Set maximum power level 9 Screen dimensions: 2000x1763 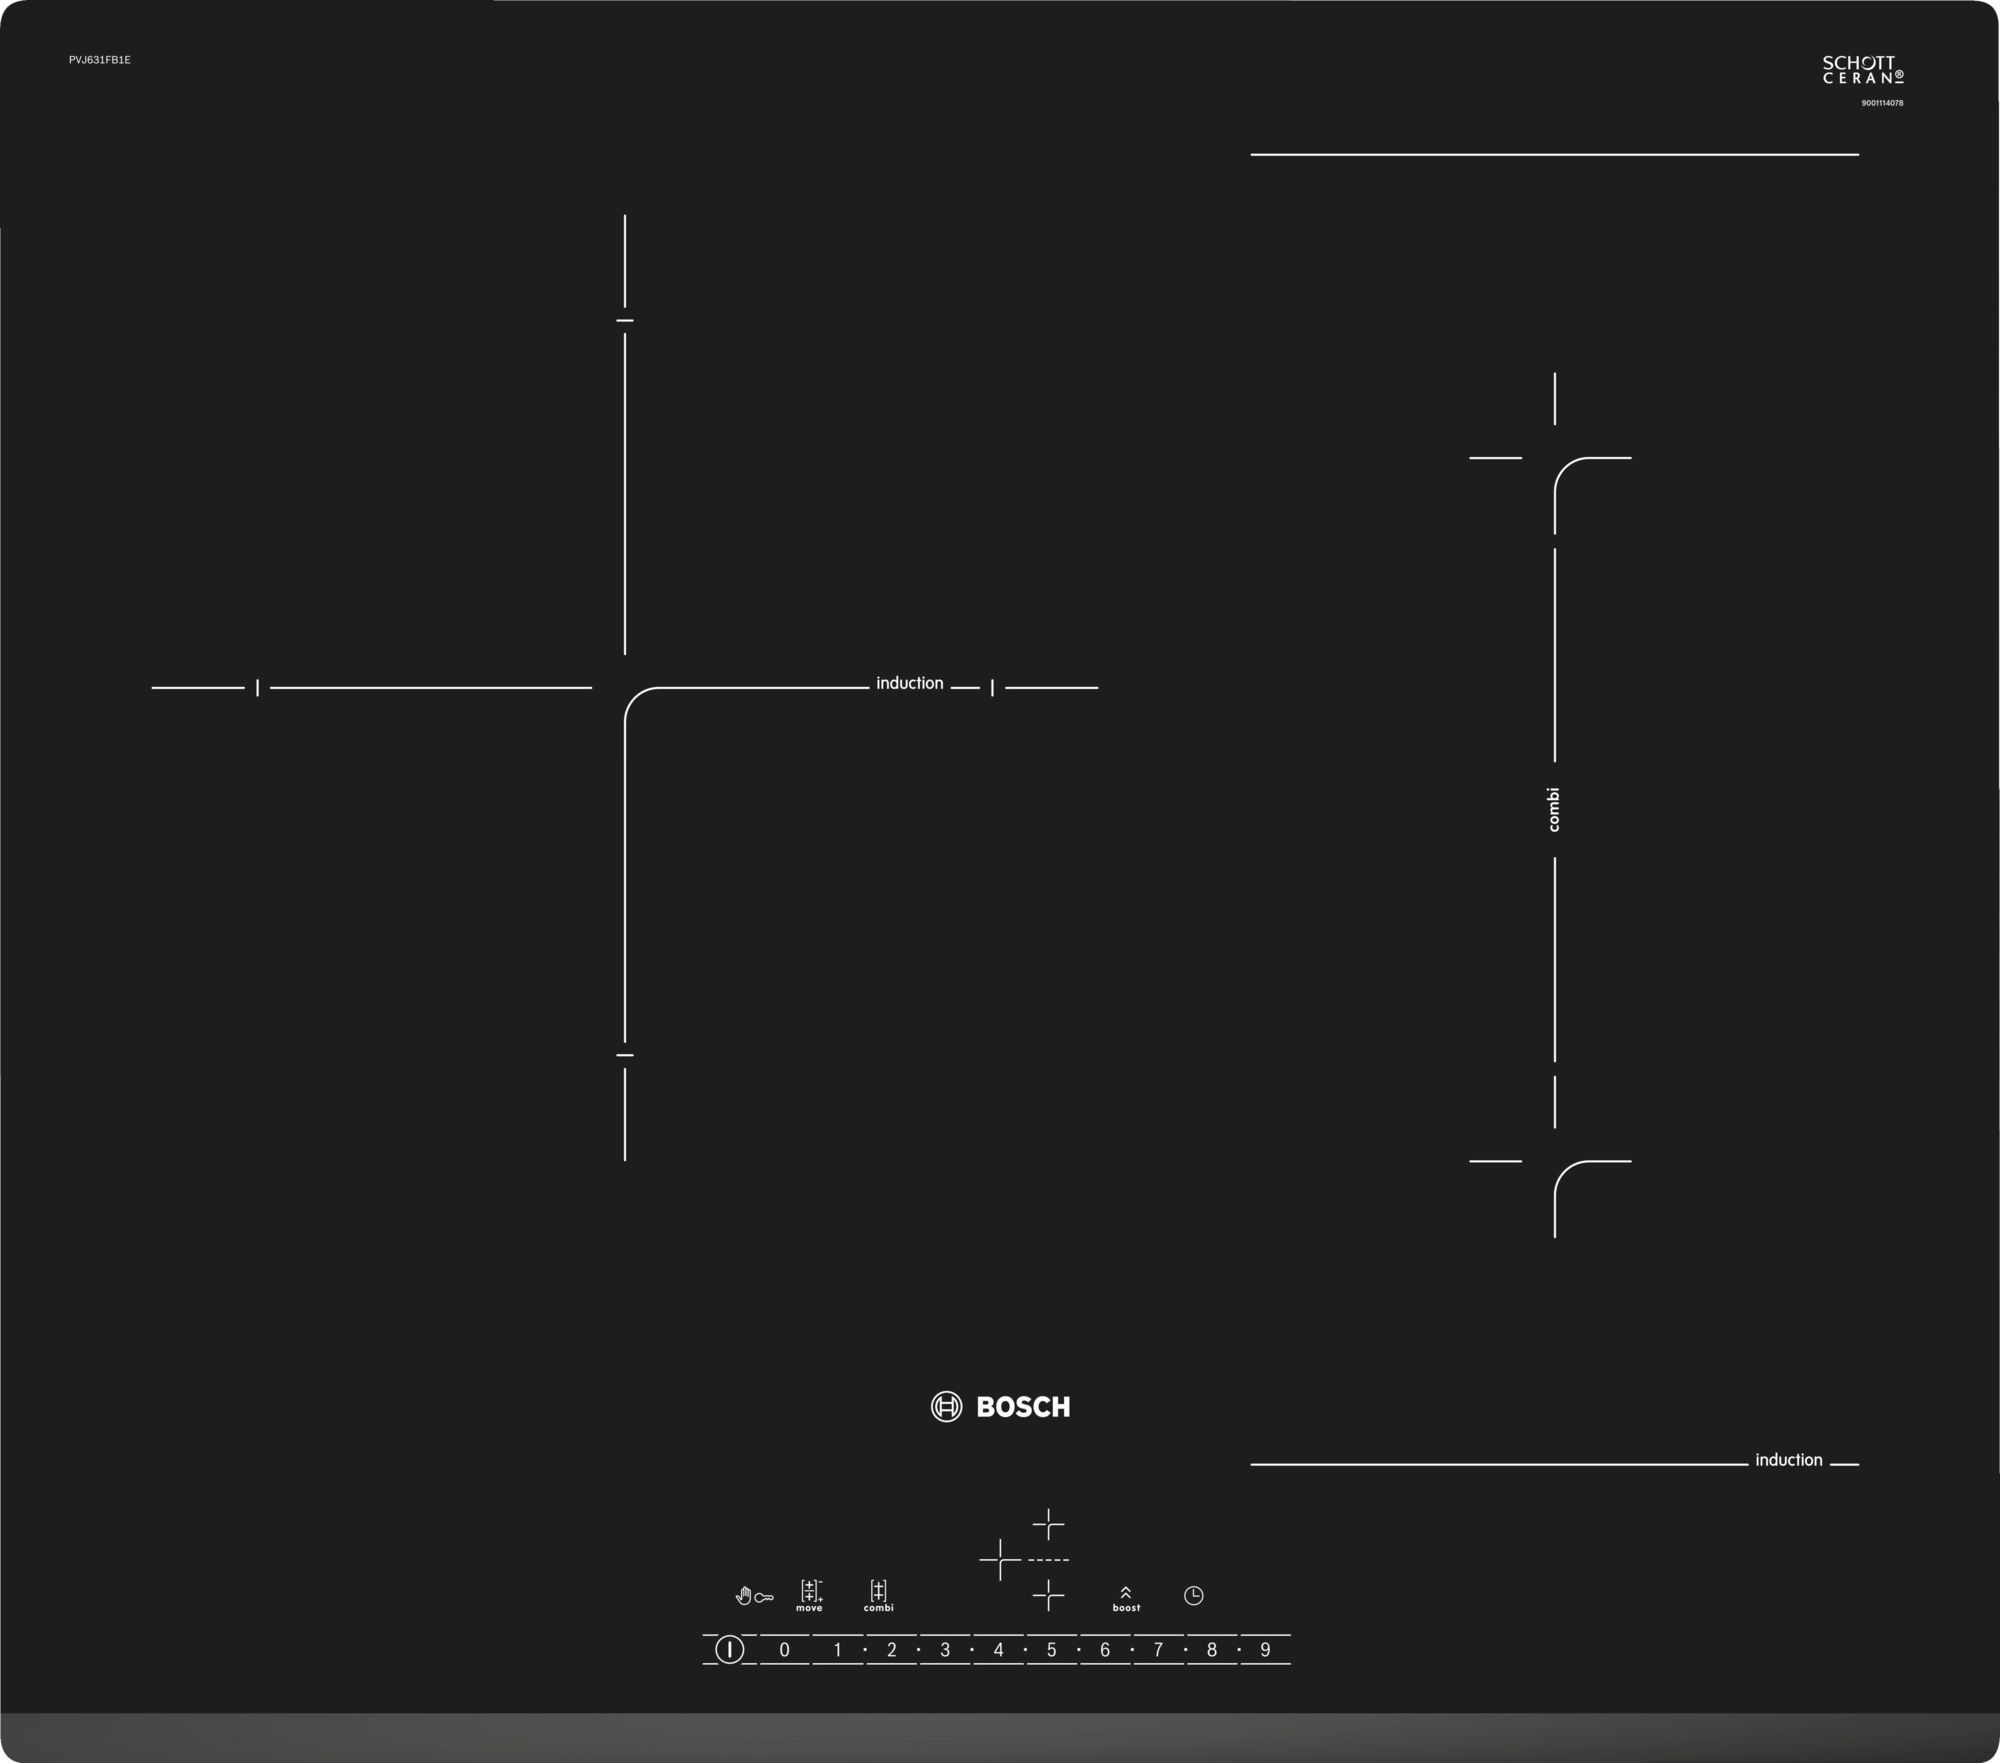(1265, 1650)
